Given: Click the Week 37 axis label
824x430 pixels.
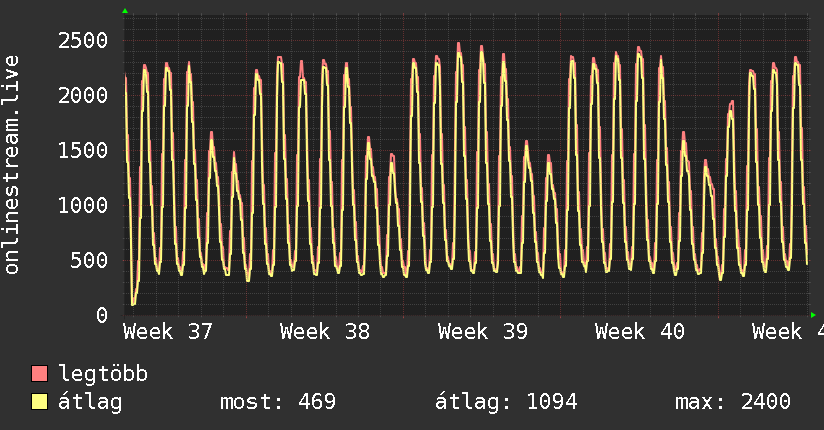Looking at the screenshot, I should click(168, 332).
